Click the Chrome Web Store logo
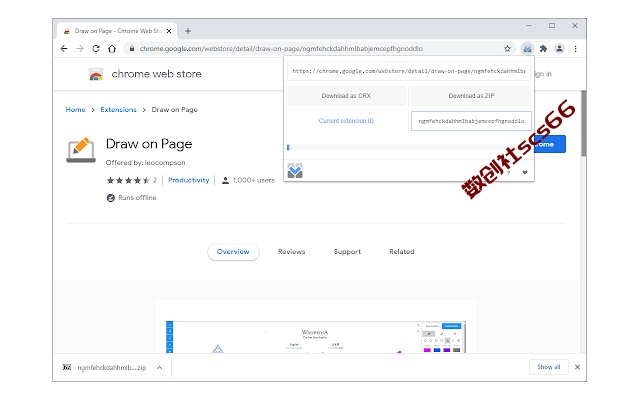The width and height of the screenshot is (640, 400). pos(96,74)
